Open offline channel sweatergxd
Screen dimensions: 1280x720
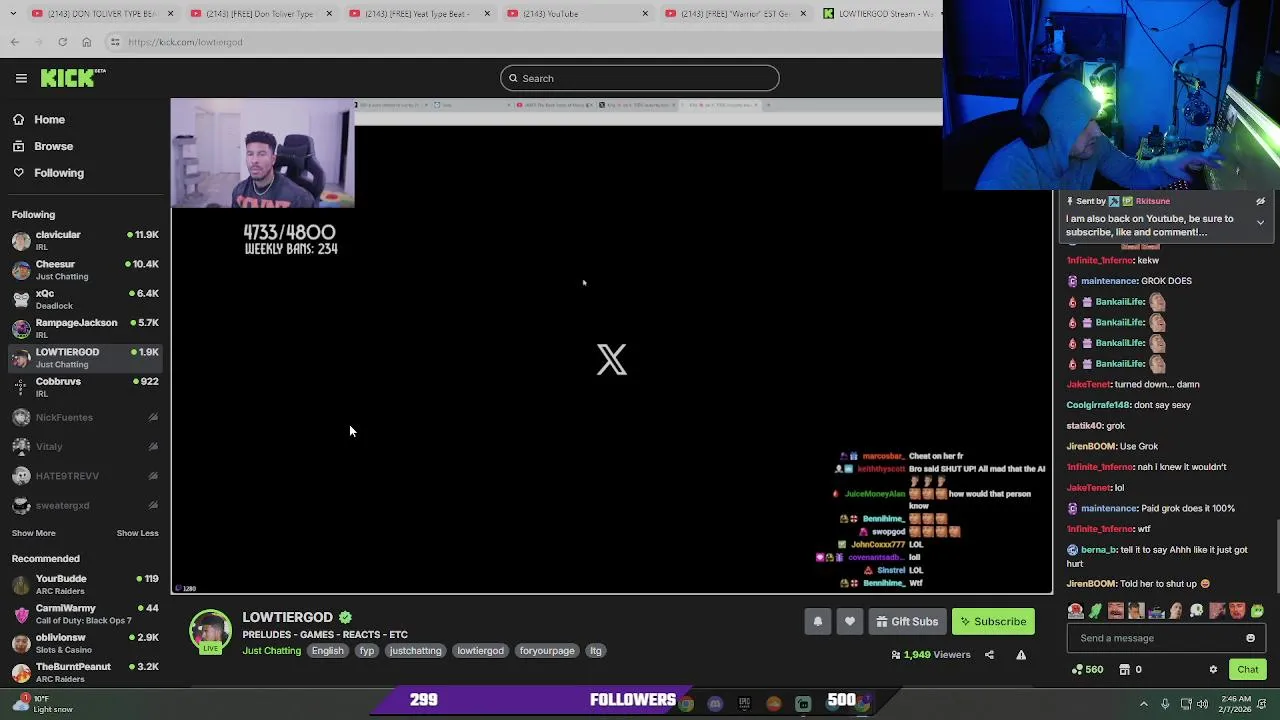point(85,505)
